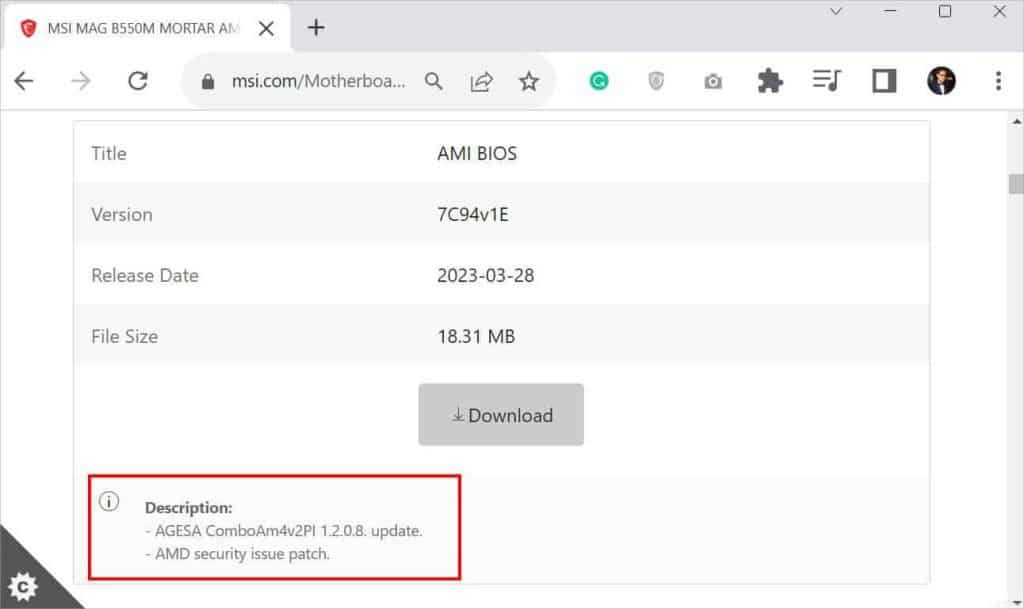Click the camera screenshot extension icon
Viewport: 1024px width, 609px height.
click(x=713, y=81)
